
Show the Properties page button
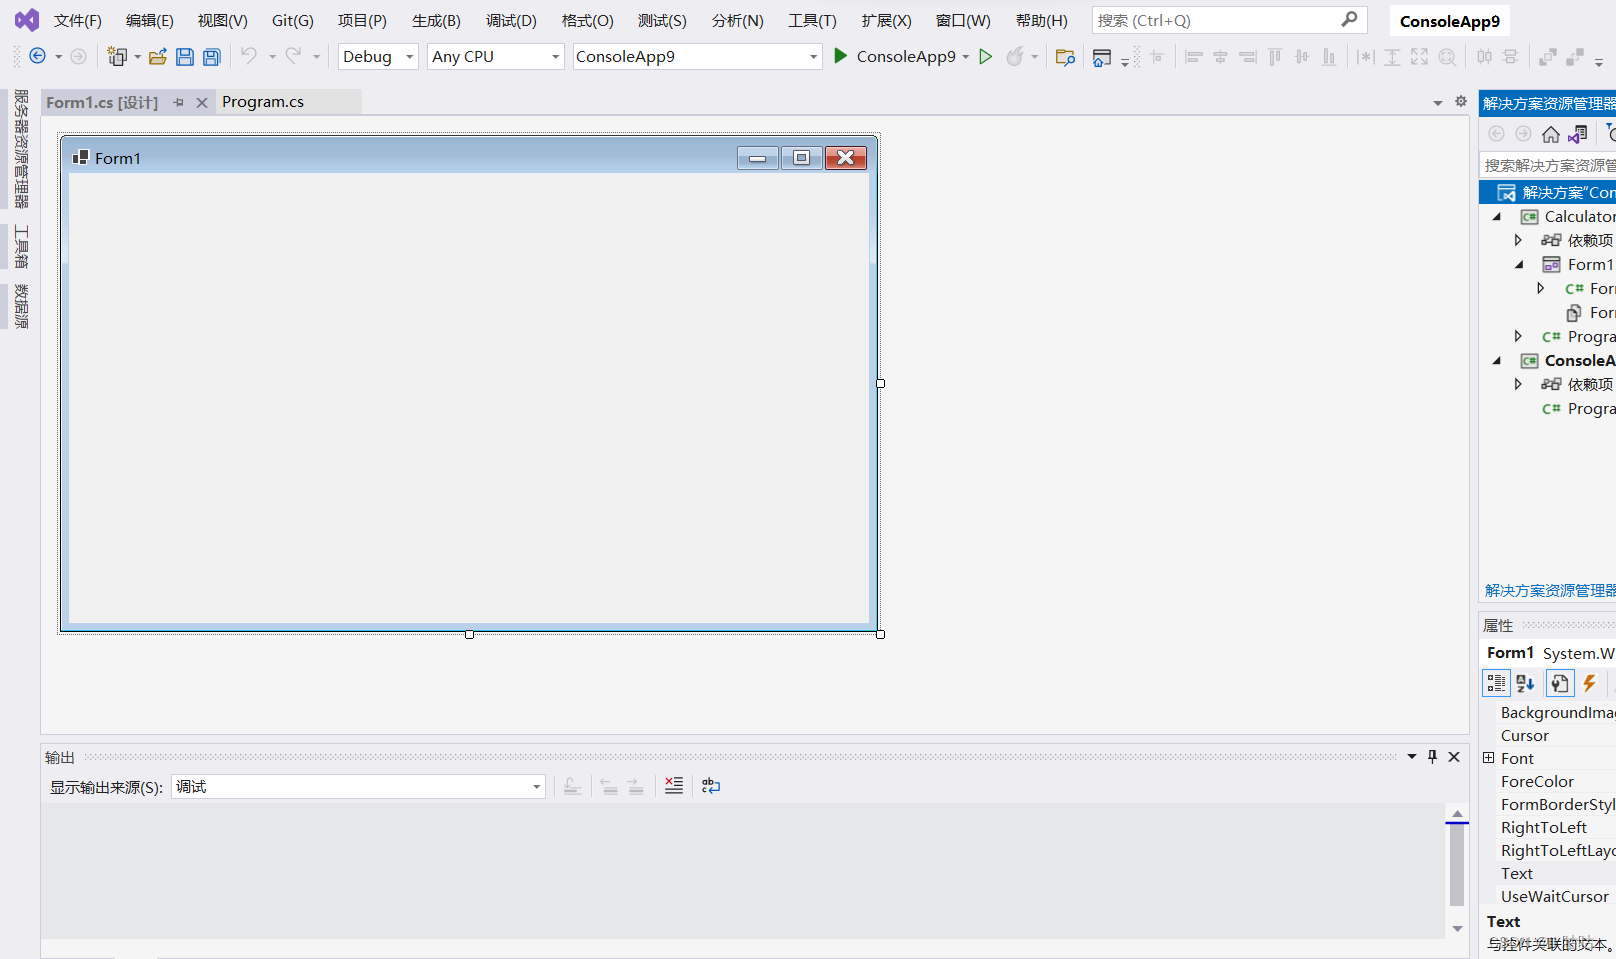click(x=1559, y=683)
